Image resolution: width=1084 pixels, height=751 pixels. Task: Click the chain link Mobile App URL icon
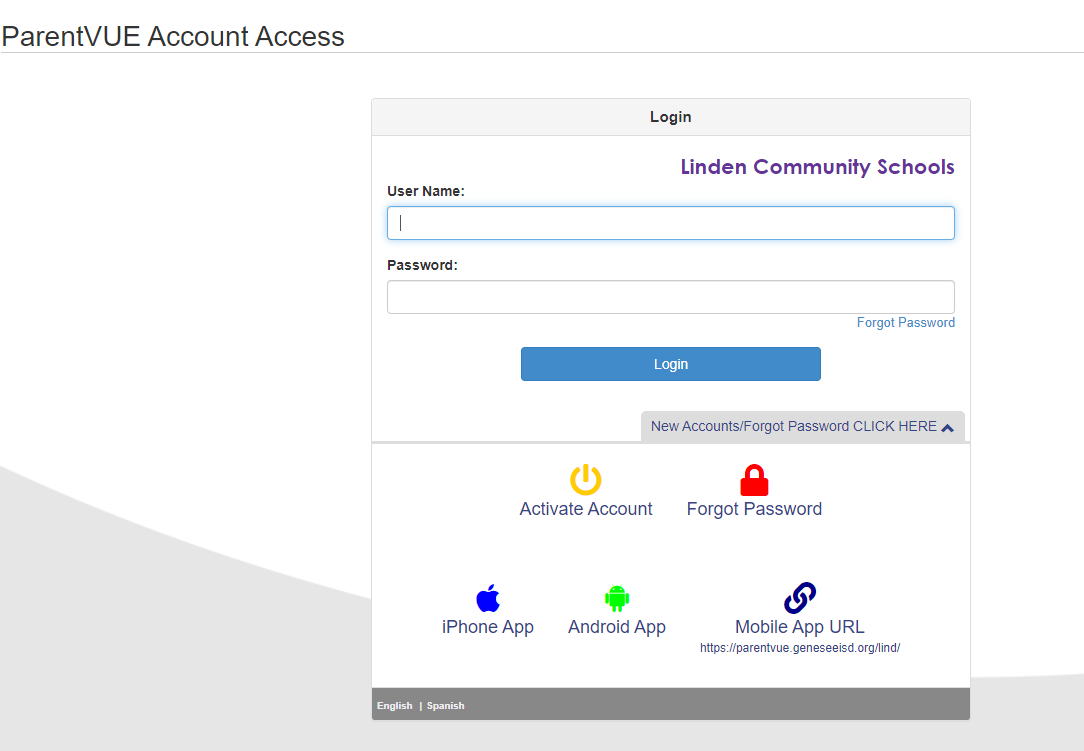point(800,597)
